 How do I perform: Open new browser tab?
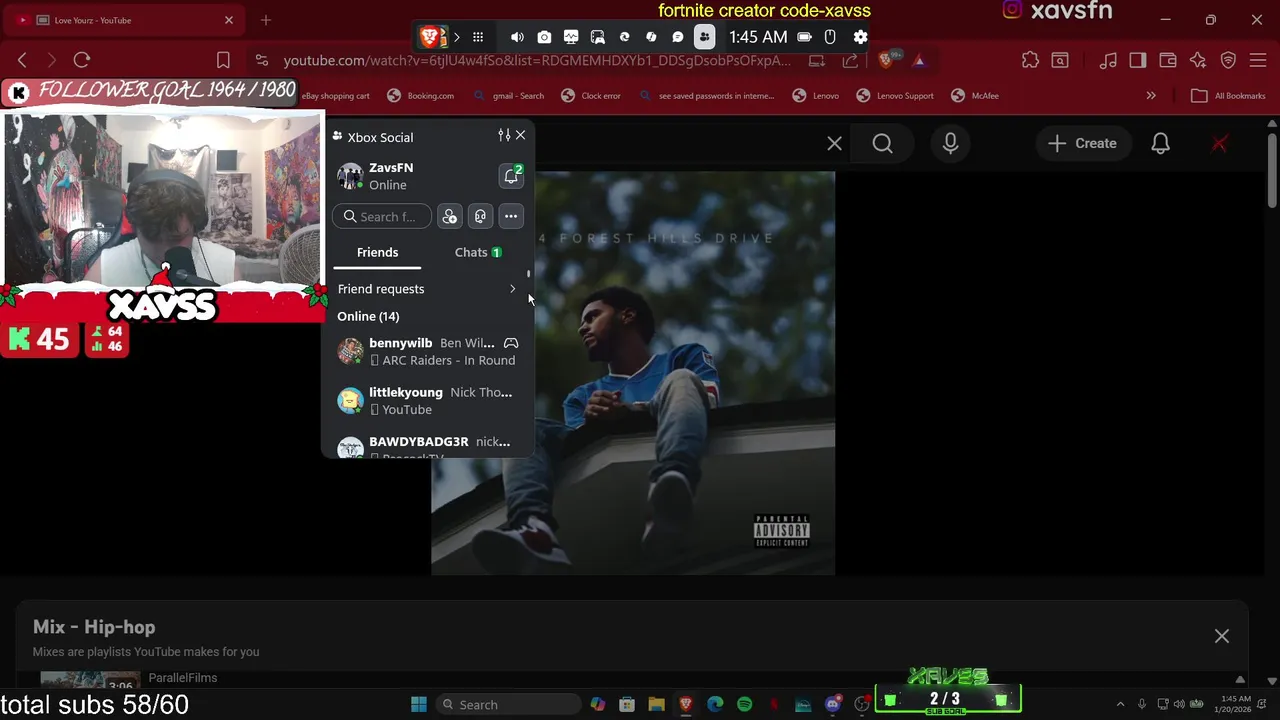266,20
